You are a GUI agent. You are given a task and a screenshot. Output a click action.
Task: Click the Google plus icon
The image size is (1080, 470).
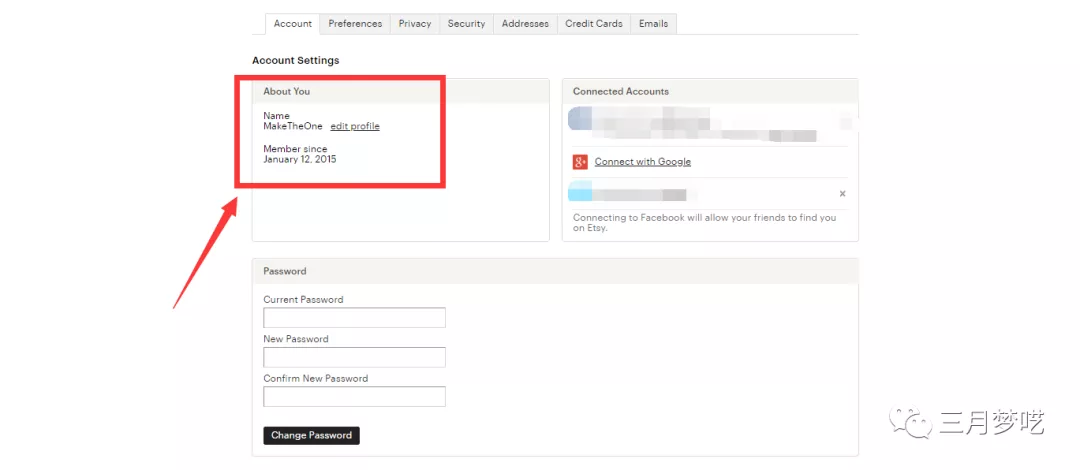coord(580,162)
